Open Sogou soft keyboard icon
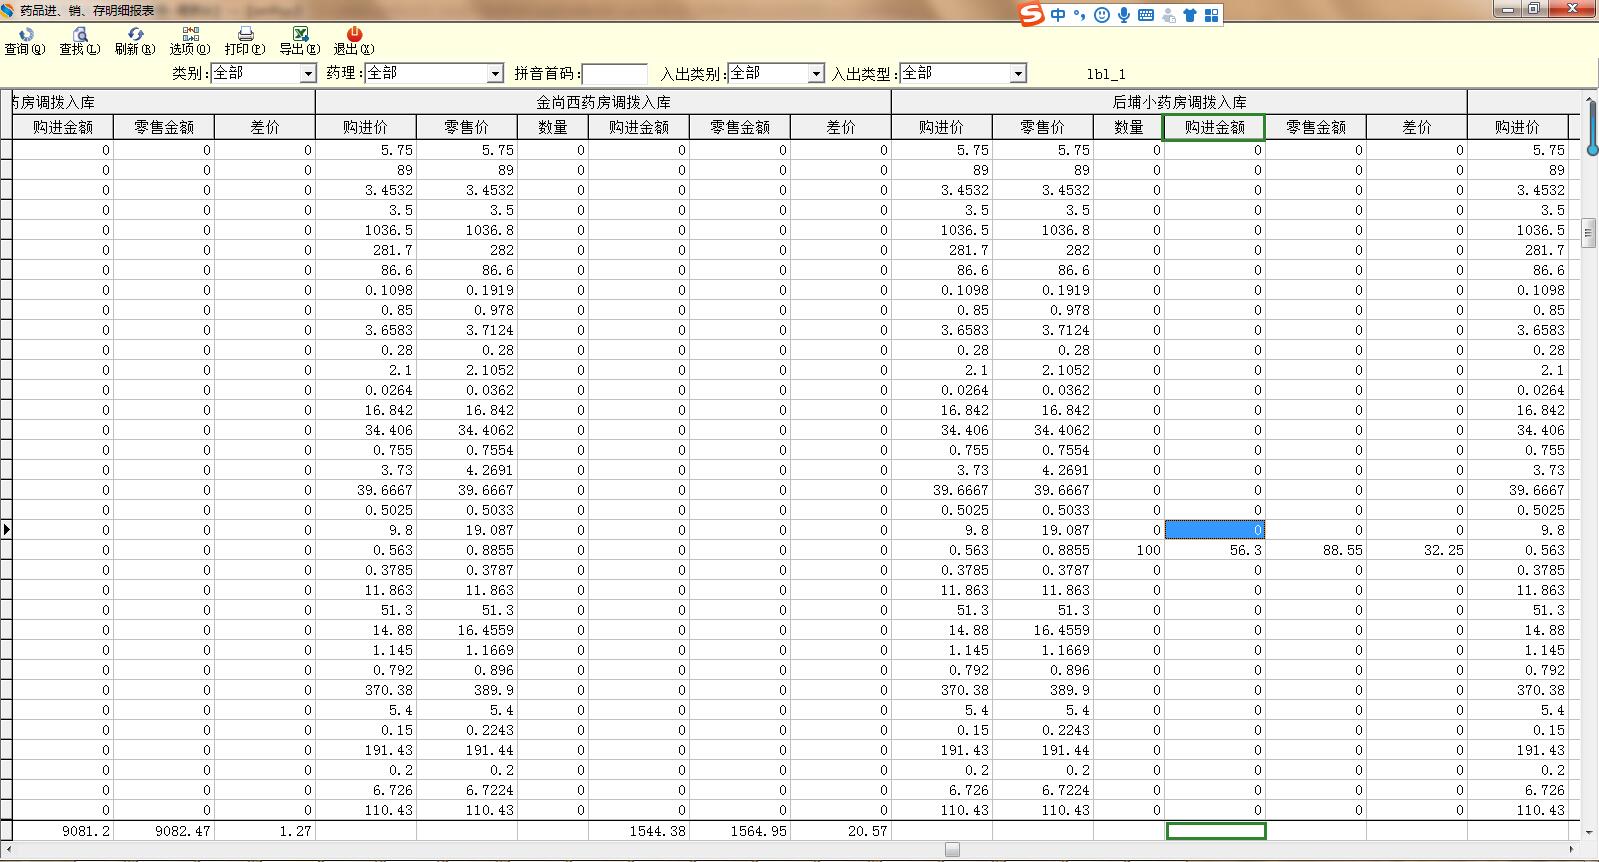This screenshot has width=1599, height=862. [x=1146, y=15]
